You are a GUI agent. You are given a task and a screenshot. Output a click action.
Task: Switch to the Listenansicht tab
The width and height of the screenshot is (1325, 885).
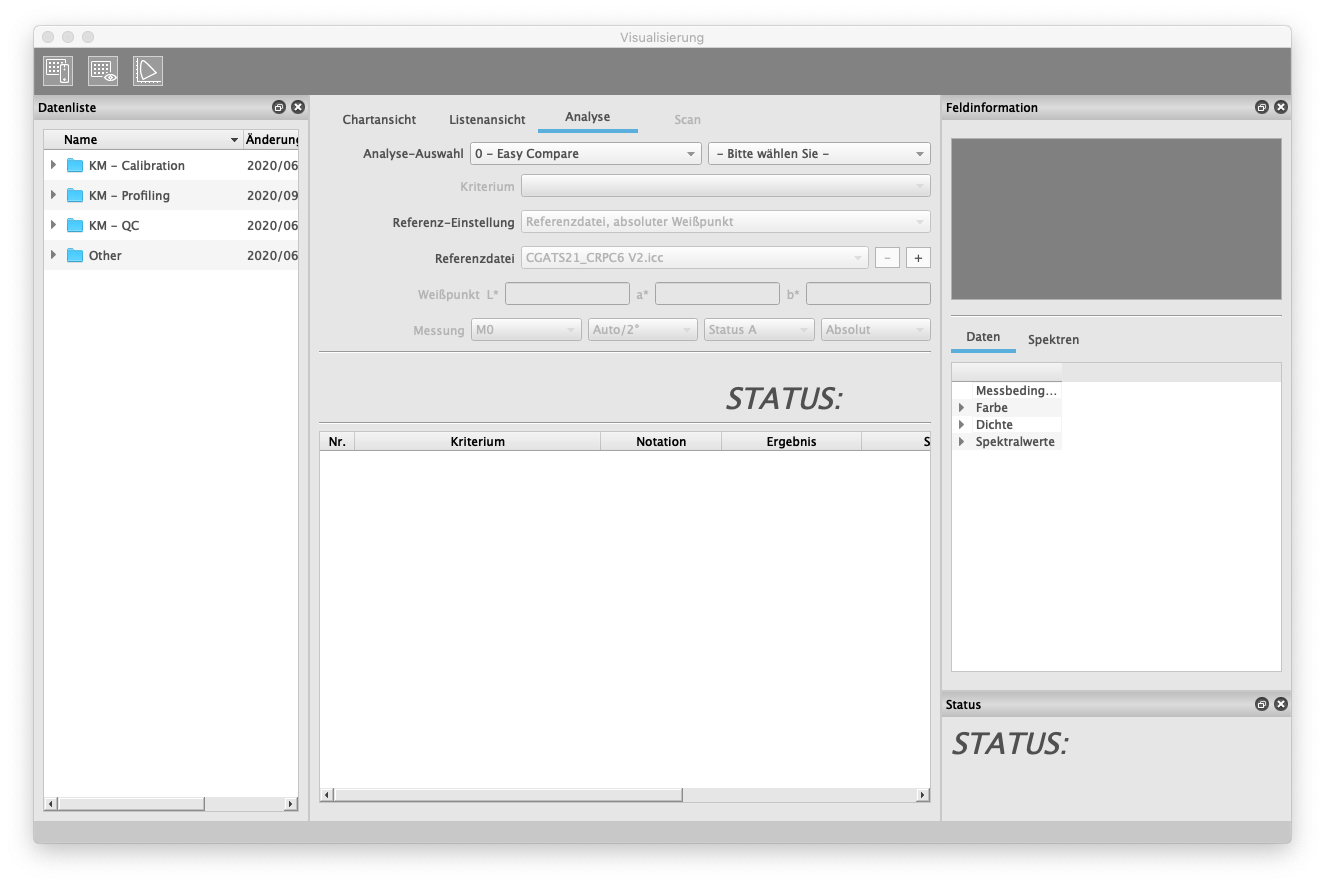(487, 119)
